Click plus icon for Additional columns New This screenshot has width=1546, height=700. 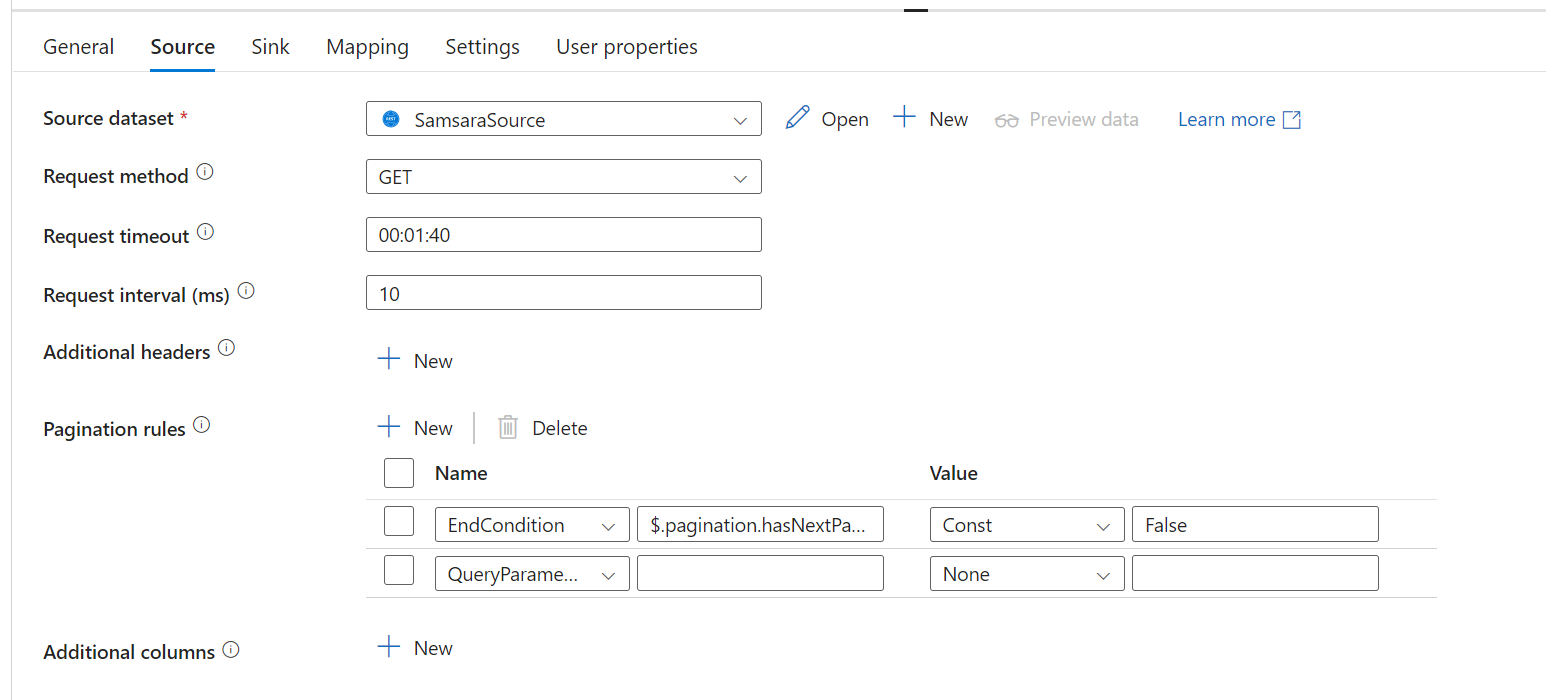click(389, 647)
